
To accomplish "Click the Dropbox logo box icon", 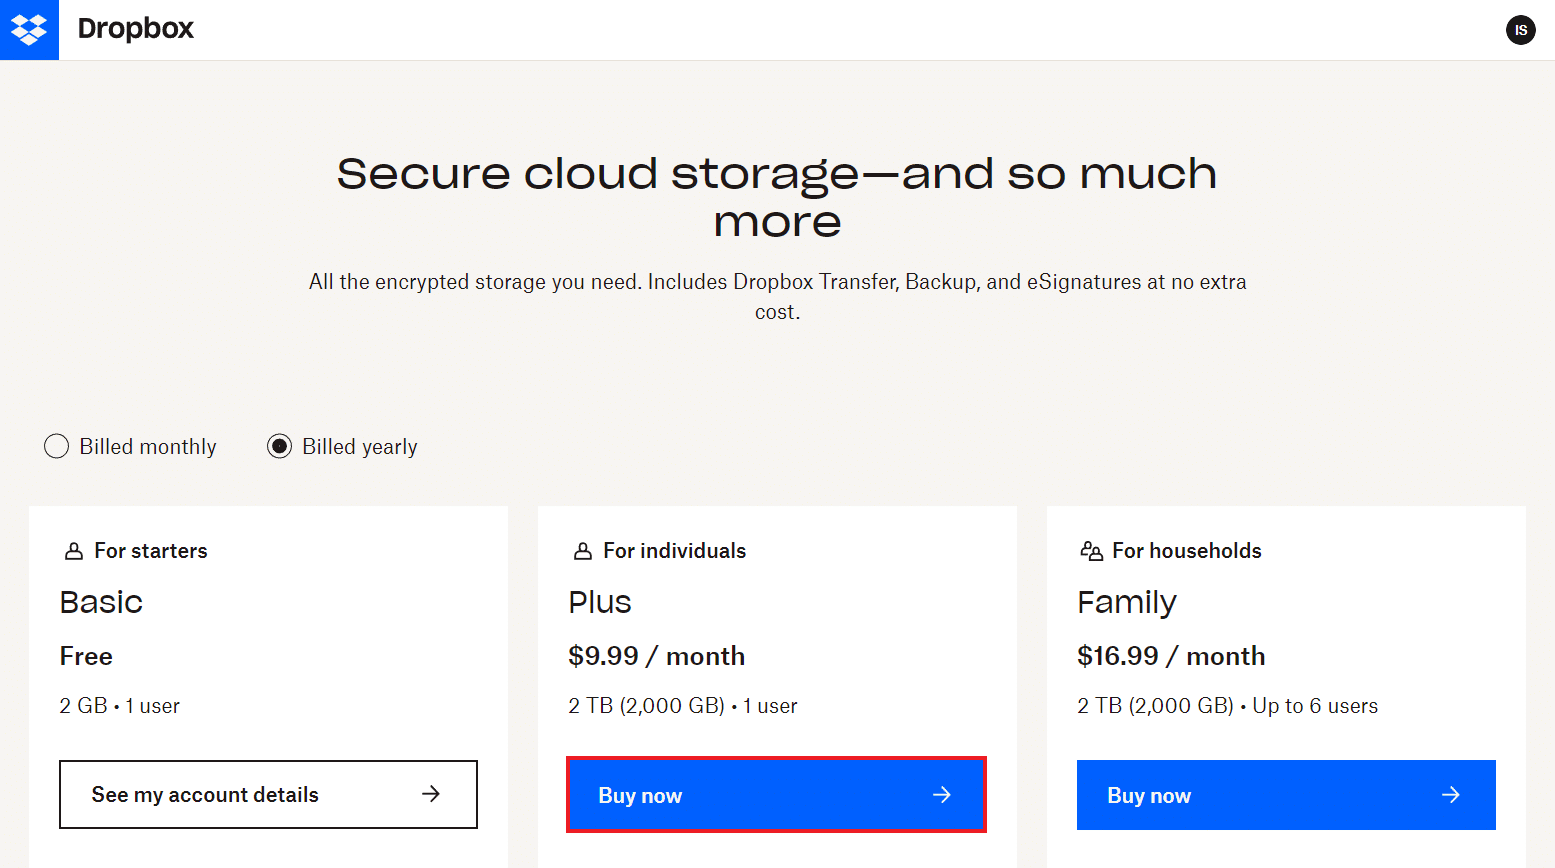I will [29, 30].
